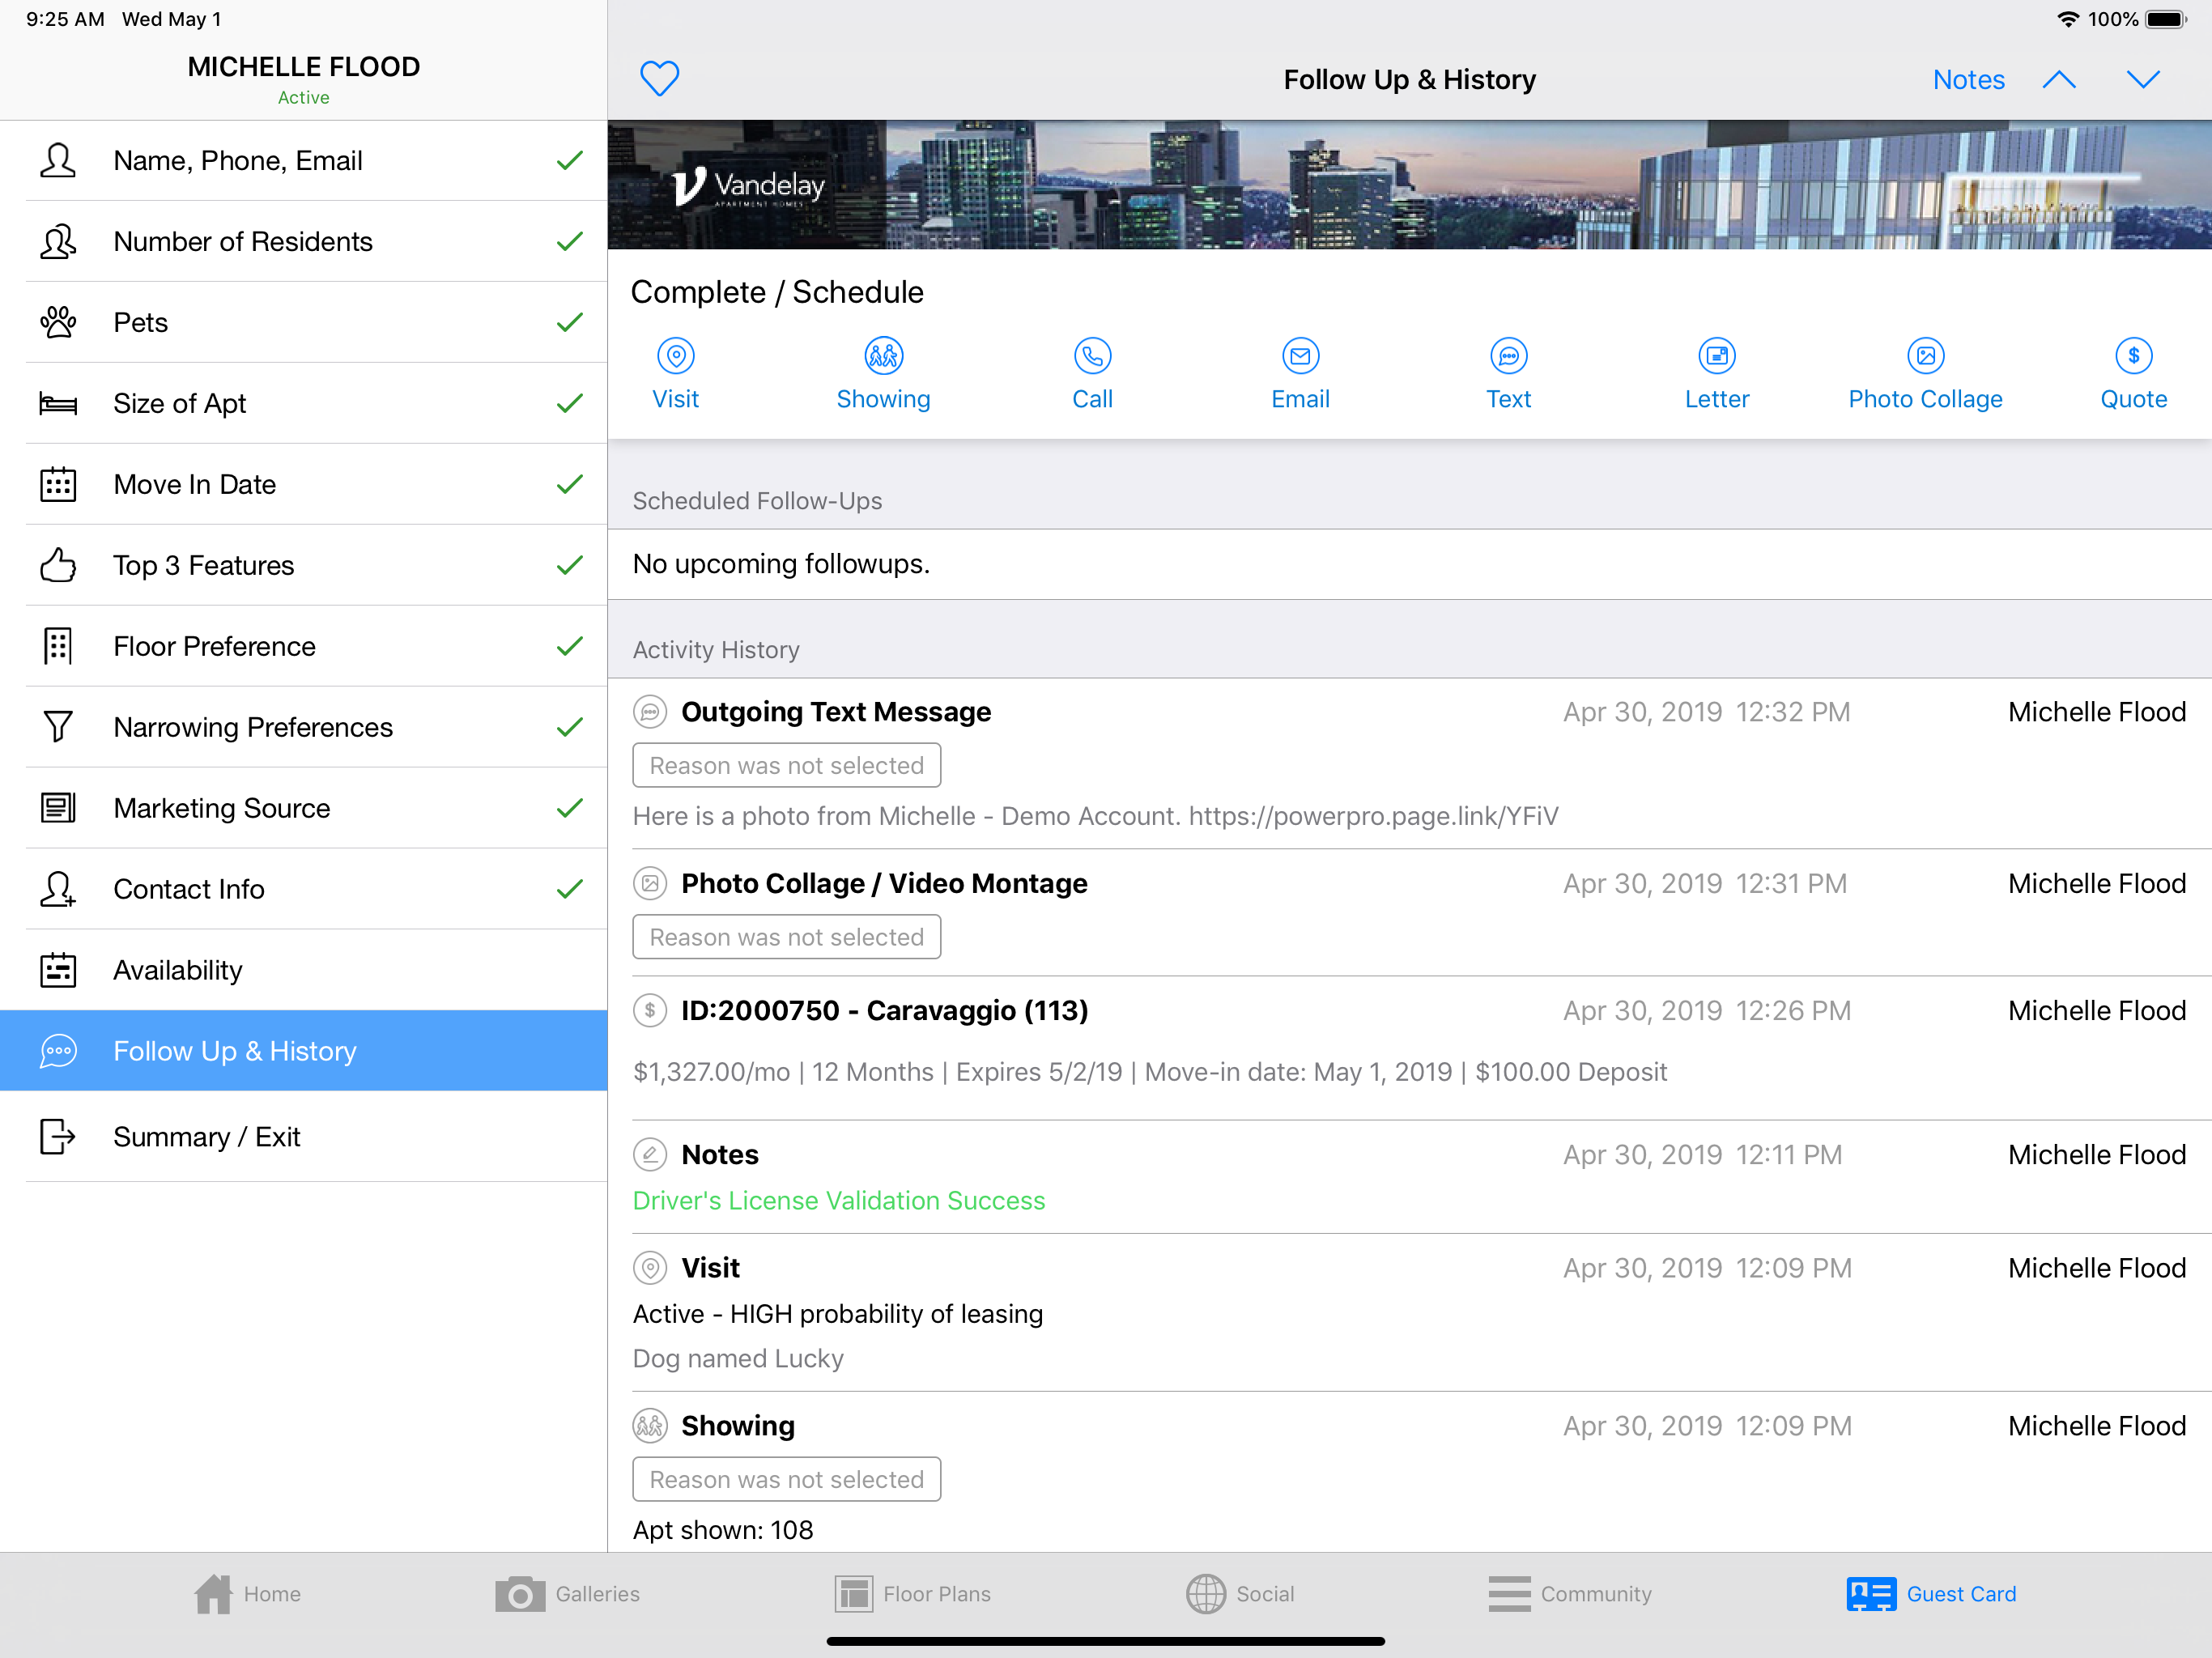Screen dimensions: 2212x1658
Task: Click the Visit location pin icon
Action: point(676,355)
